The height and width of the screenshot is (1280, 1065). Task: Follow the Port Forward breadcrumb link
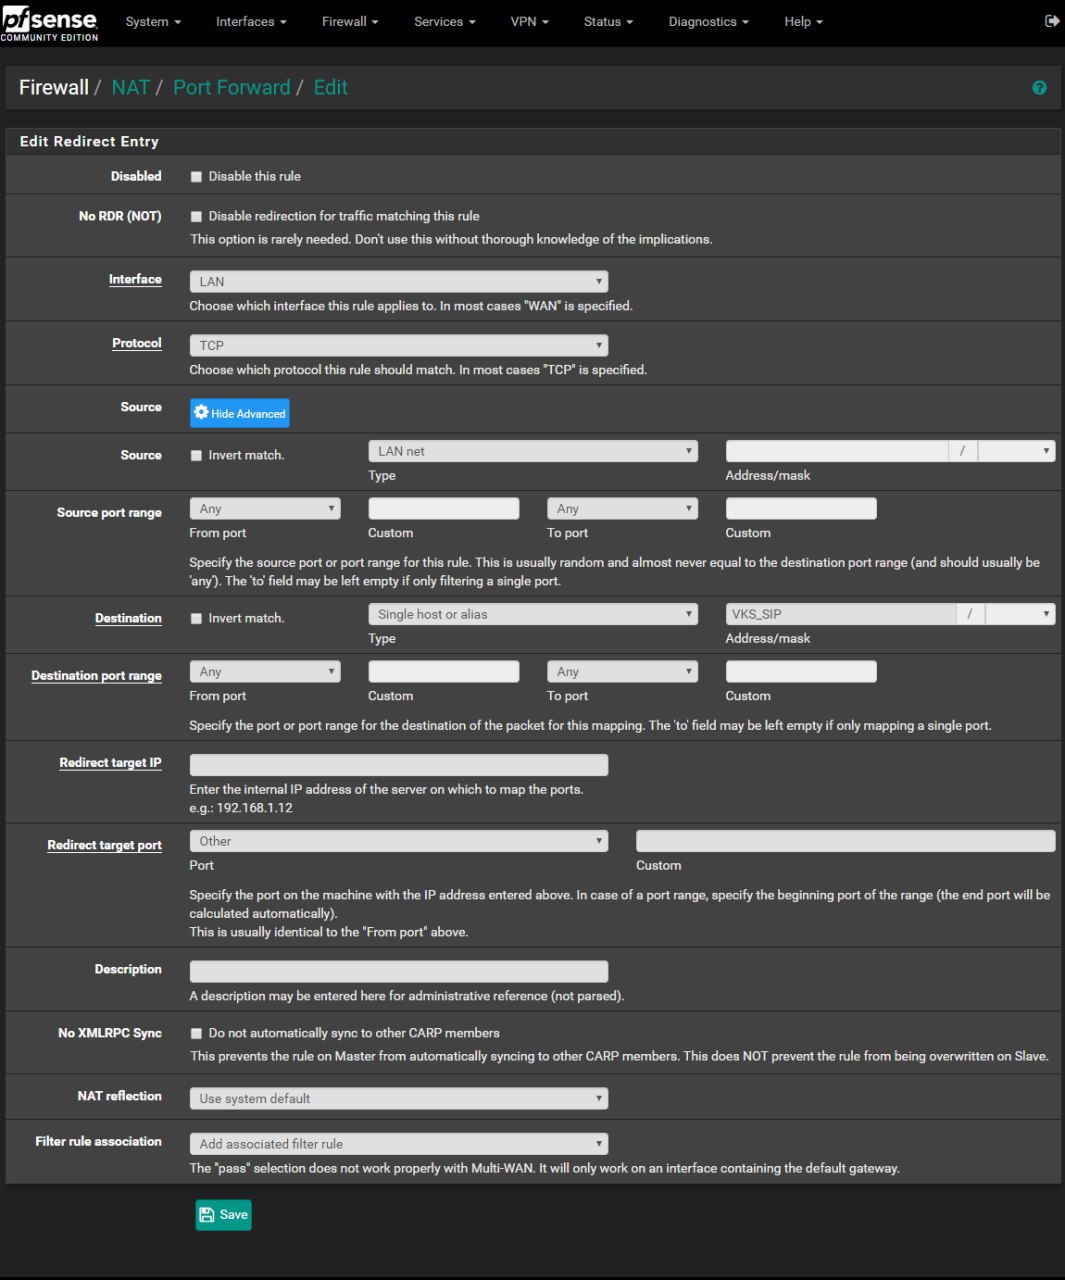[232, 88]
